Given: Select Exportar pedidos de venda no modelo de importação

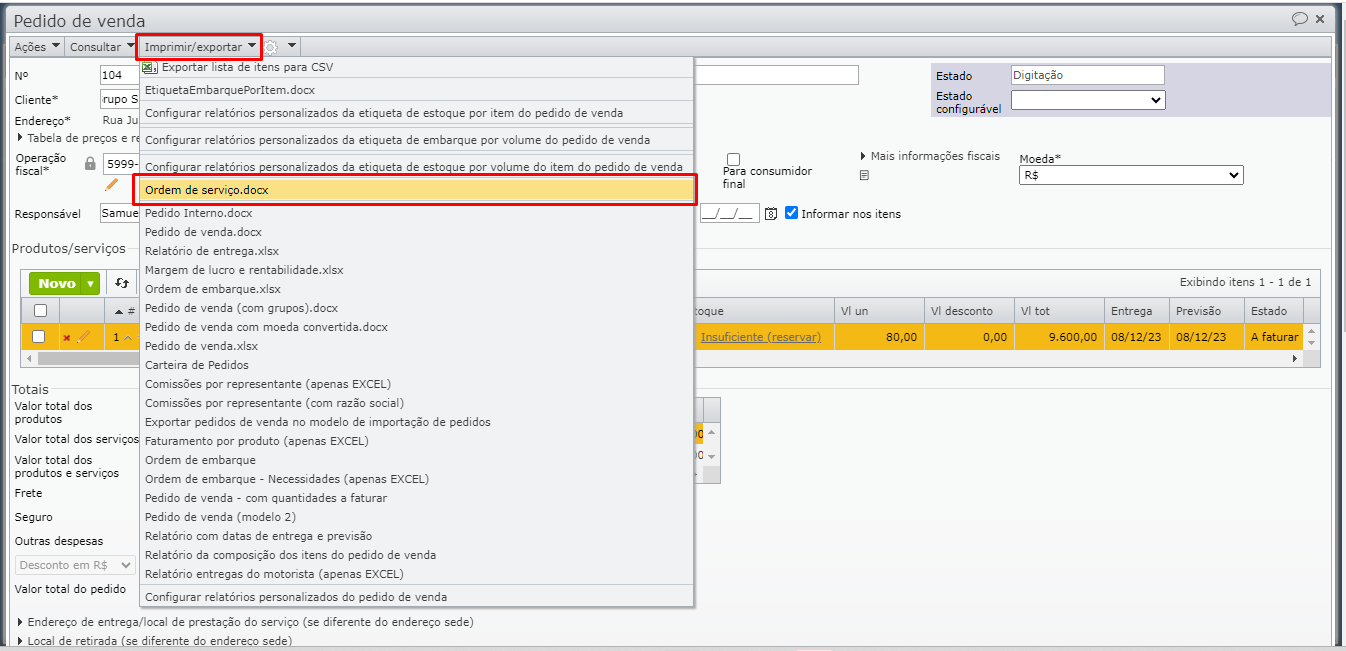Looking at the screenshot, I should pyautogui.click(x=416, y=422).
